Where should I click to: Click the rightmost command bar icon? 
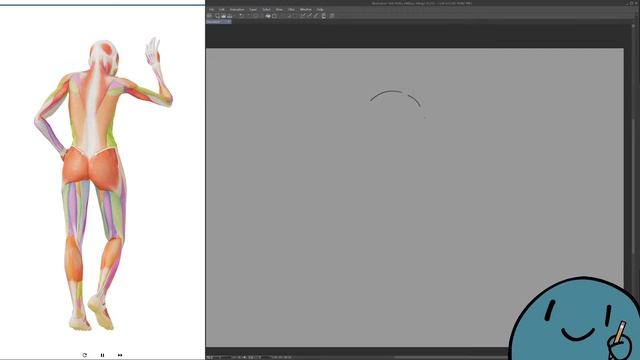(332, 16)
